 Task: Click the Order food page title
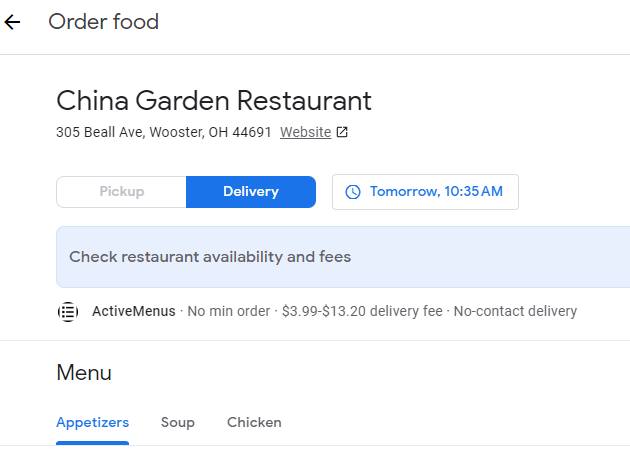pos(103,22)
